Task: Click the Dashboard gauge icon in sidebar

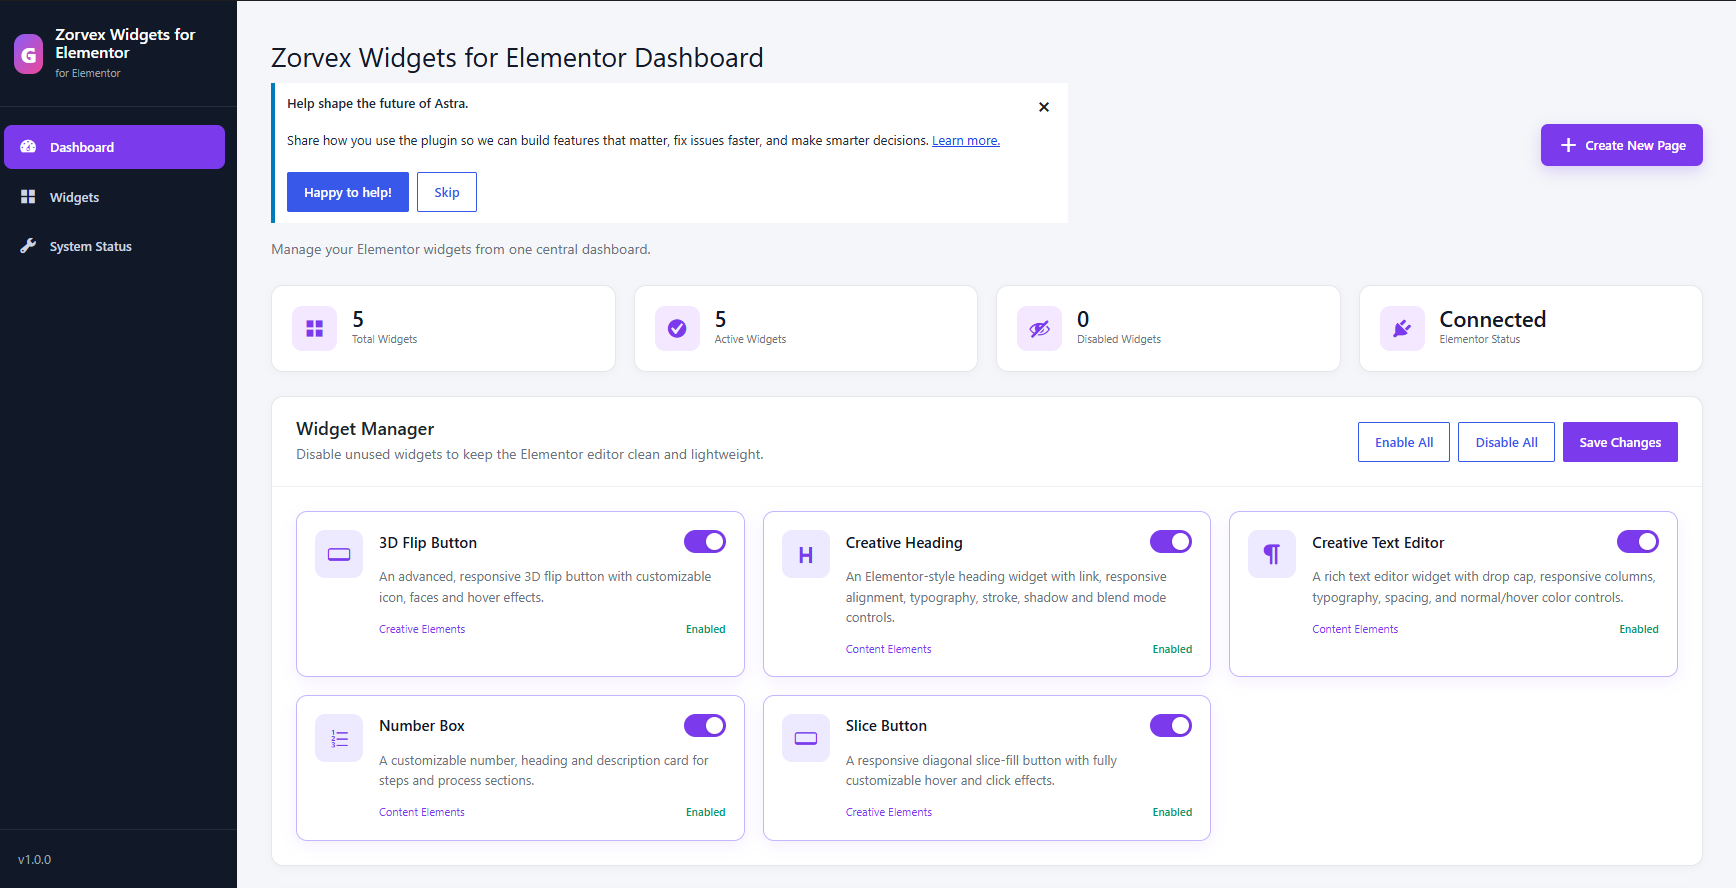Action: coord(28,147)
